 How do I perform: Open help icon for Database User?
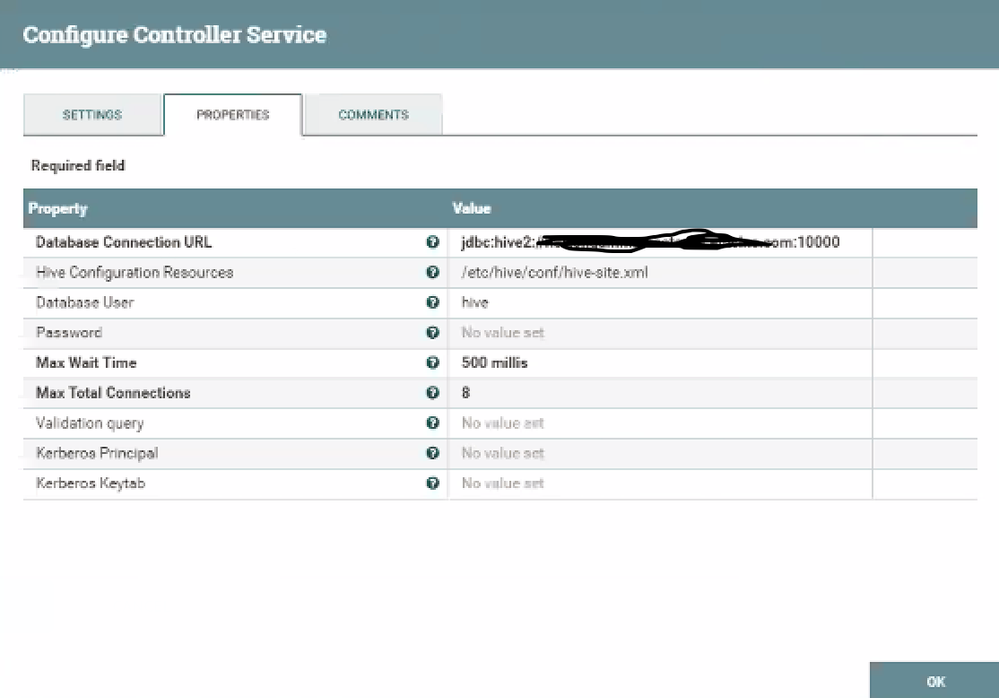coord(433,303)
